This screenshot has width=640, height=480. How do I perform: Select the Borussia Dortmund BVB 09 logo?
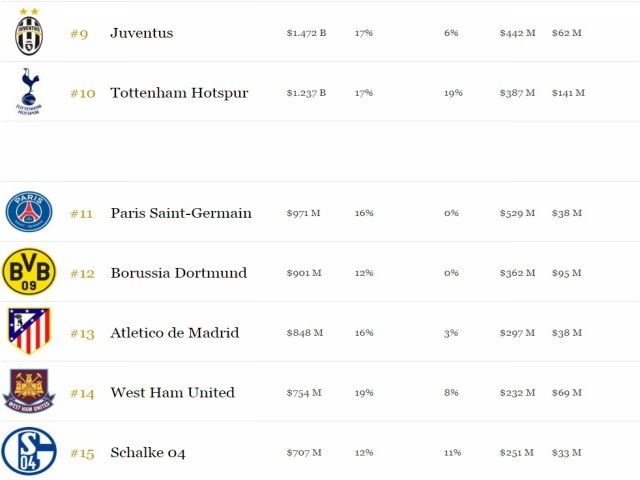(x=29, y=271)
